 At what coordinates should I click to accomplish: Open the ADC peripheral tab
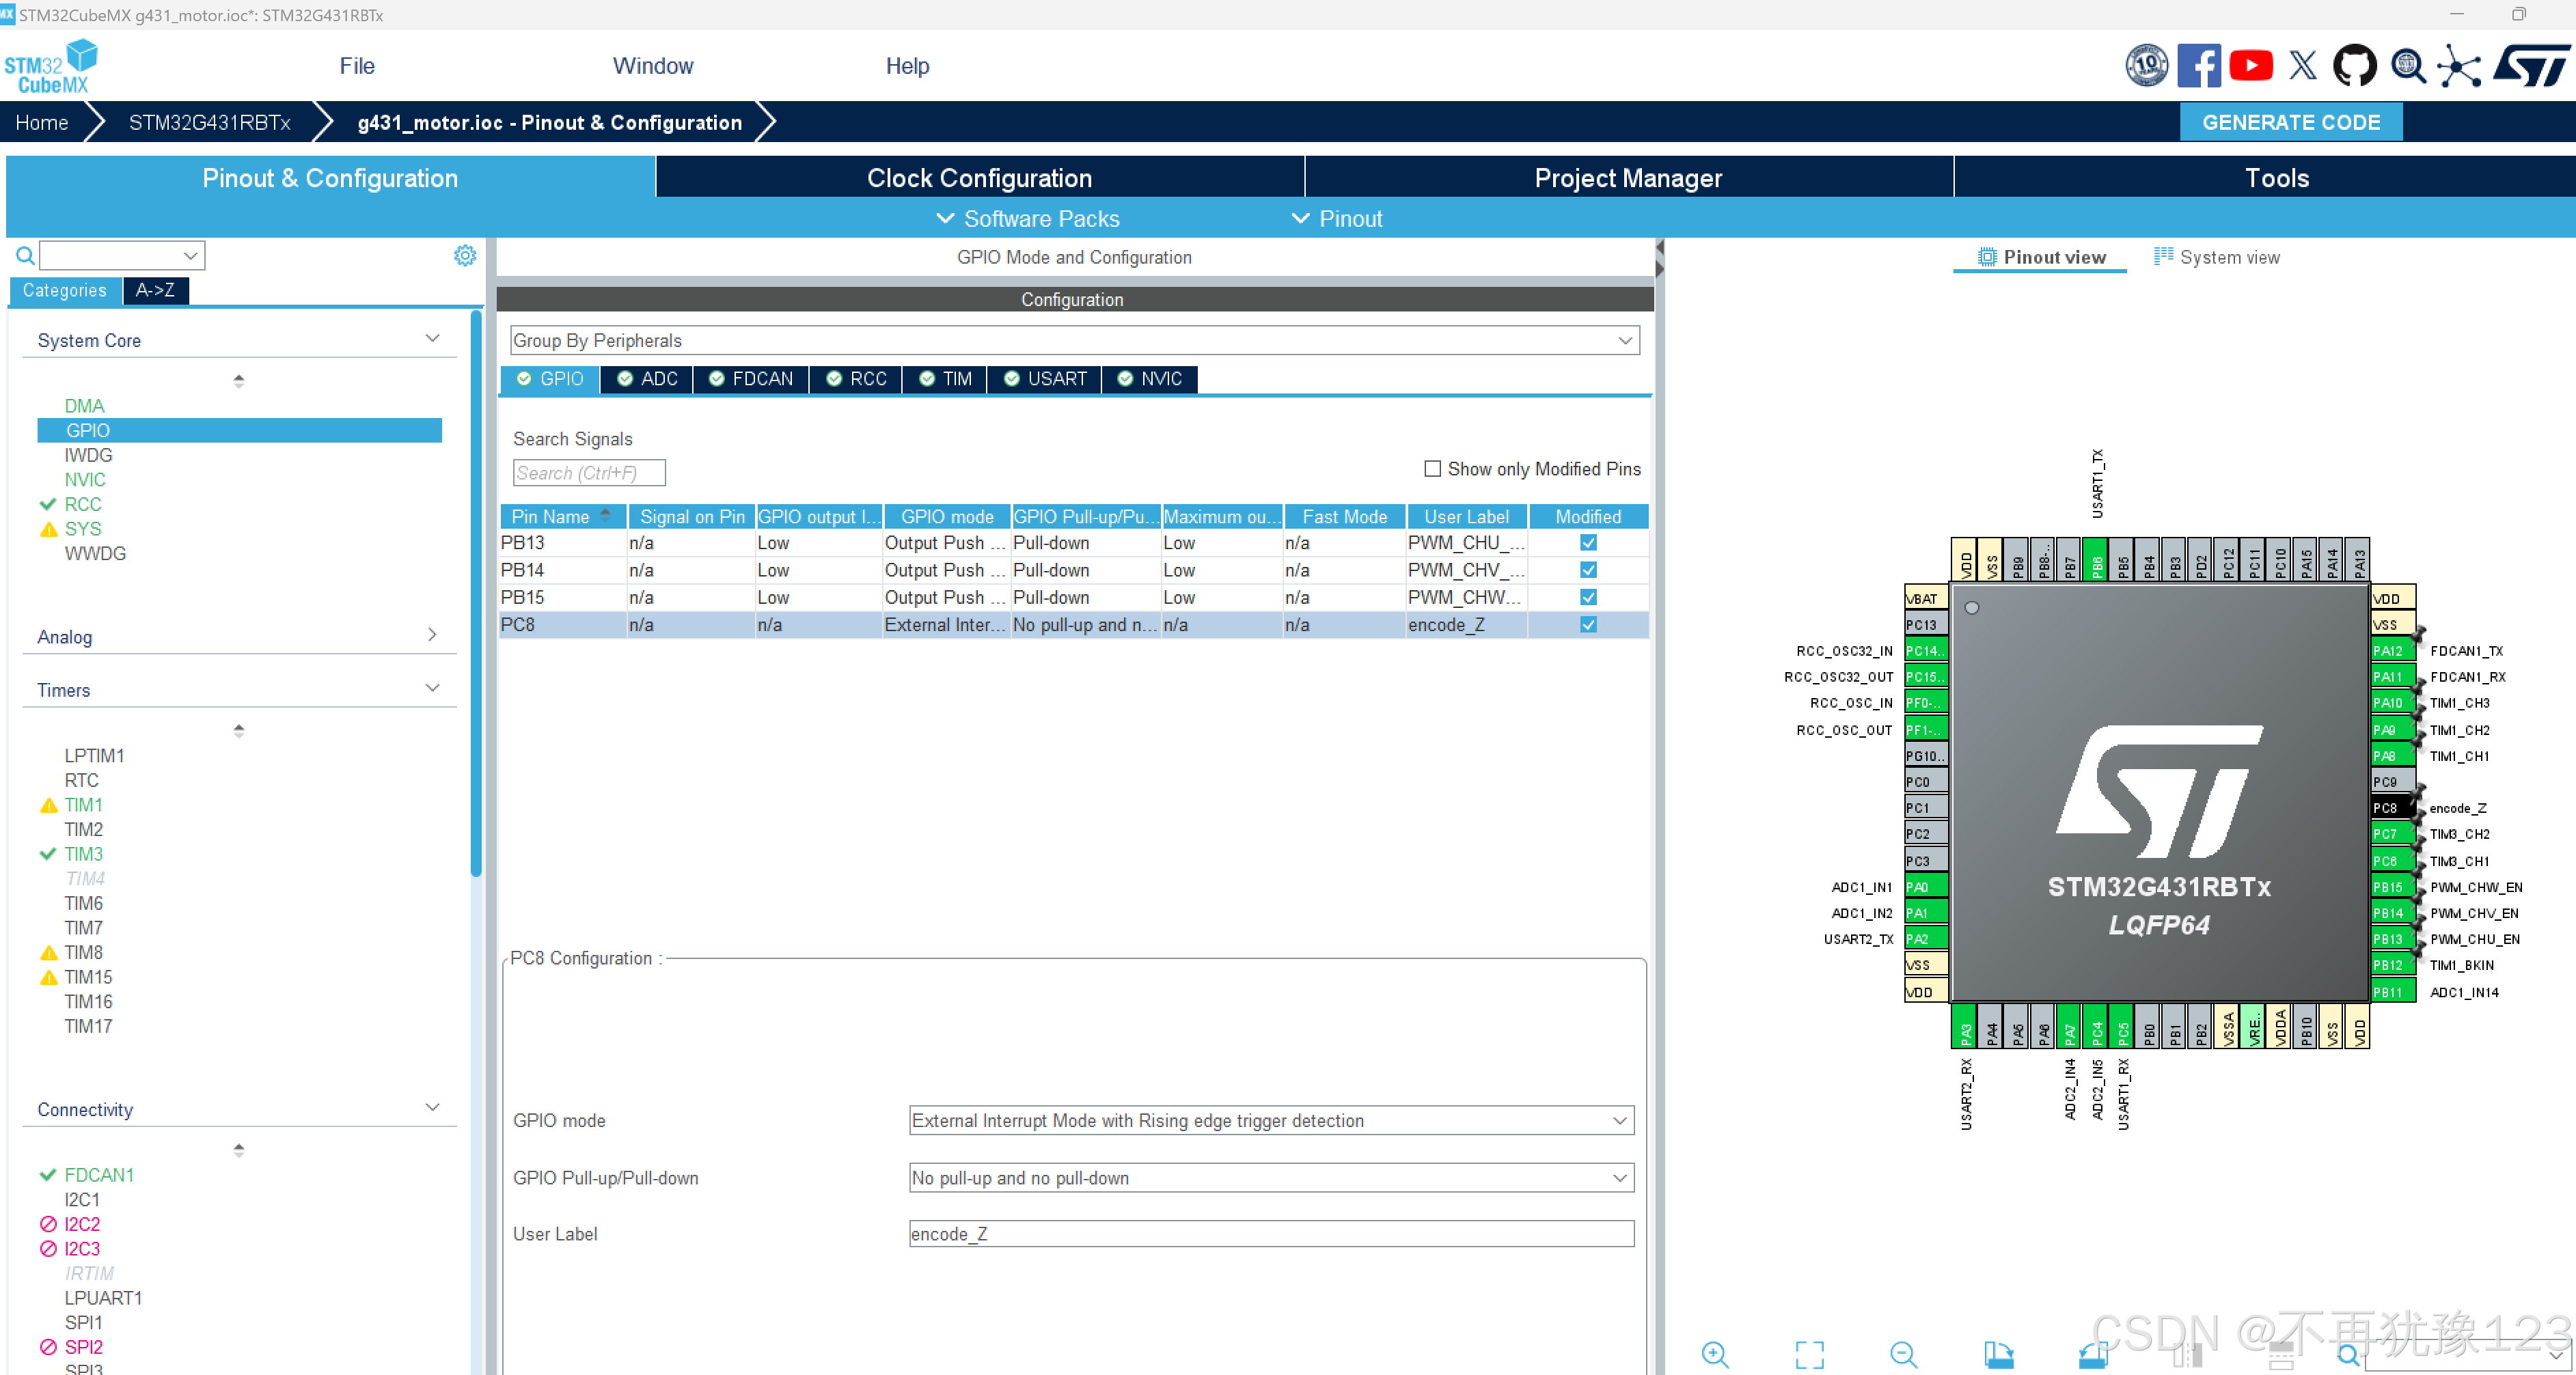click(647, 379)
